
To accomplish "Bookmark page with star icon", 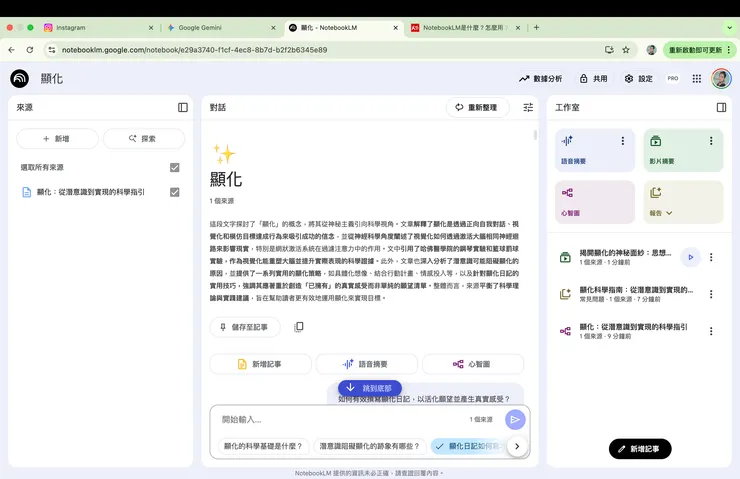I will click(626, 50).
